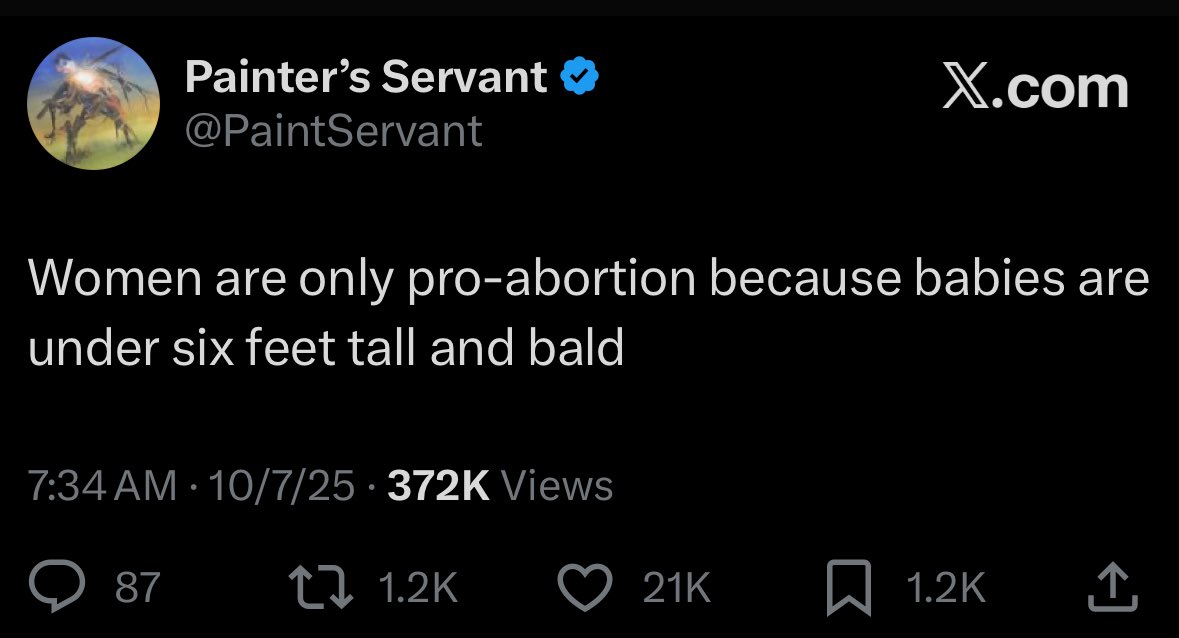The width and height of the screenshot is (1179, 638).
Task: Click the 21K likes count
Action: pyautogui.click(x=676, y=588)
